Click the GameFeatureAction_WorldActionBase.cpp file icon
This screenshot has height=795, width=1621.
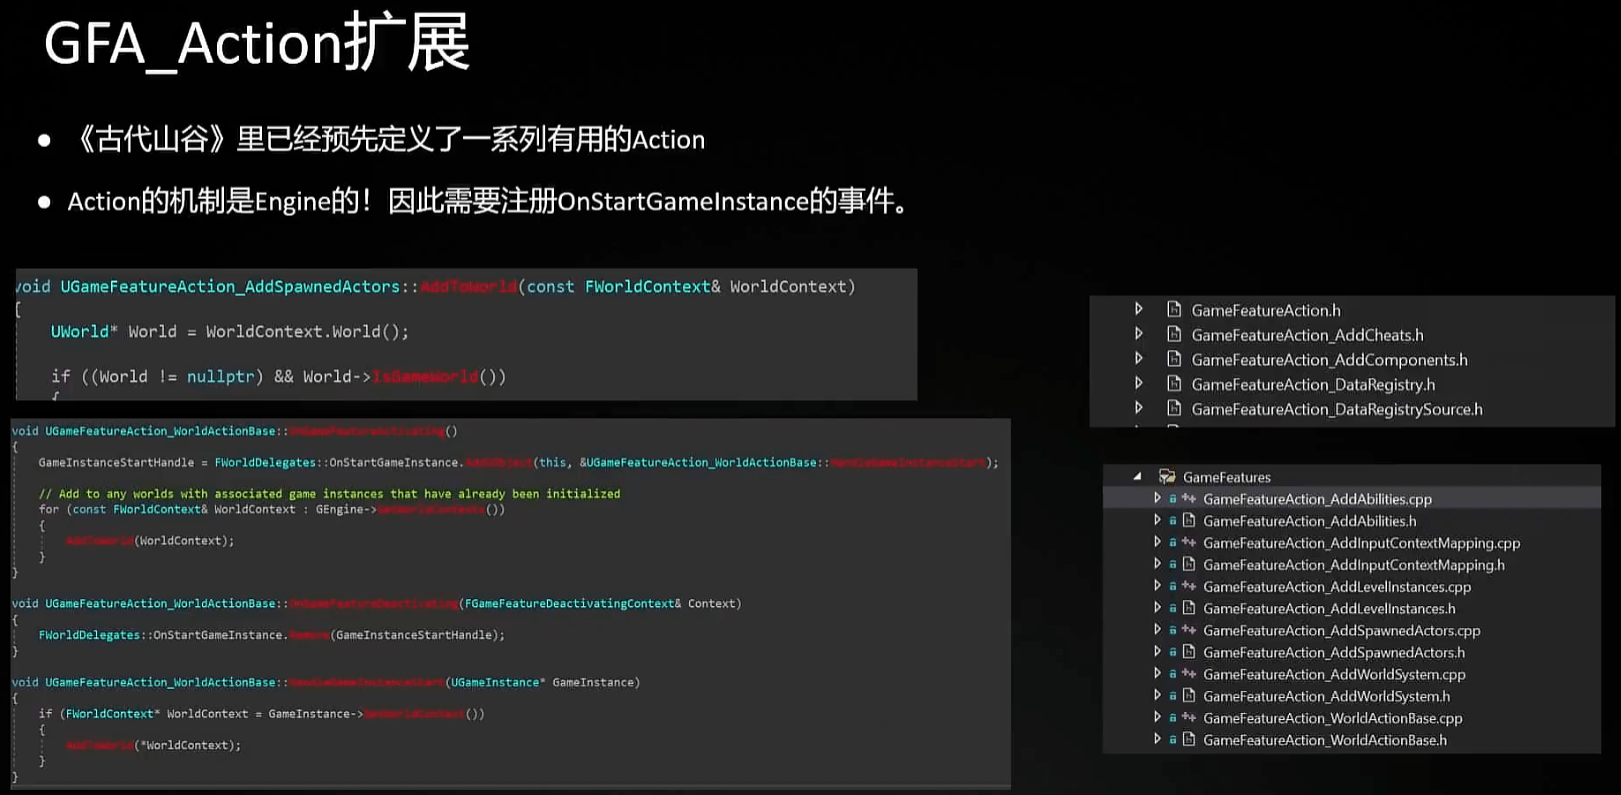tap(1189, 718)
